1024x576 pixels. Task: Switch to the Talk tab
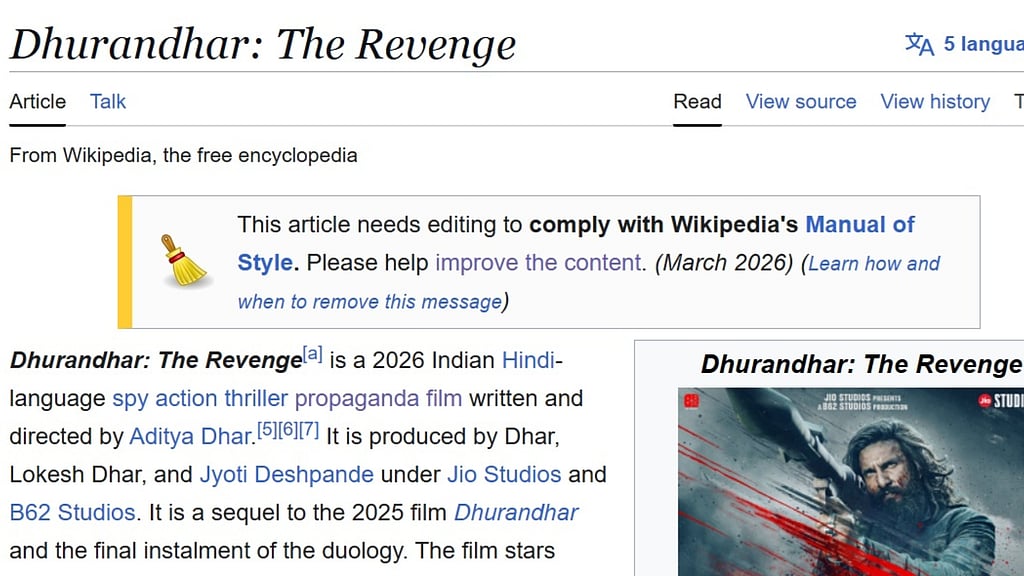(x=108, y=101)
